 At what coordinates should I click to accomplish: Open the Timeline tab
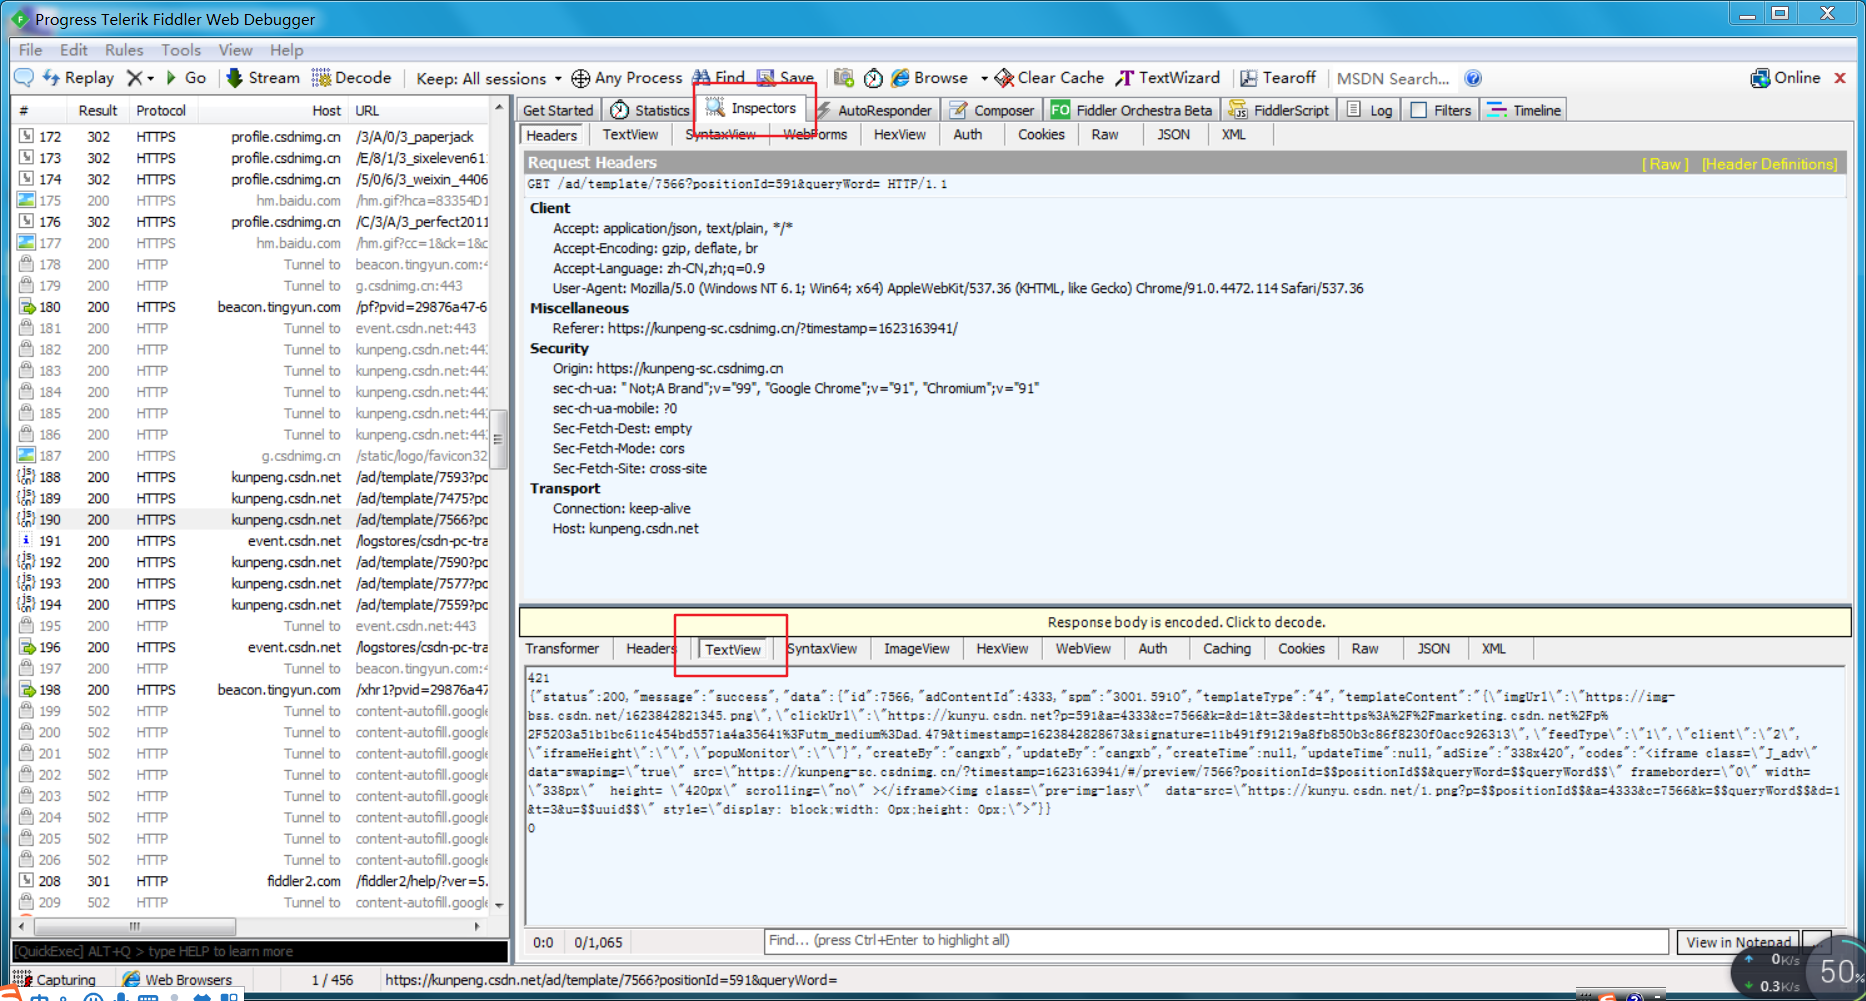pyautogui.click(x=1524, y=110)
